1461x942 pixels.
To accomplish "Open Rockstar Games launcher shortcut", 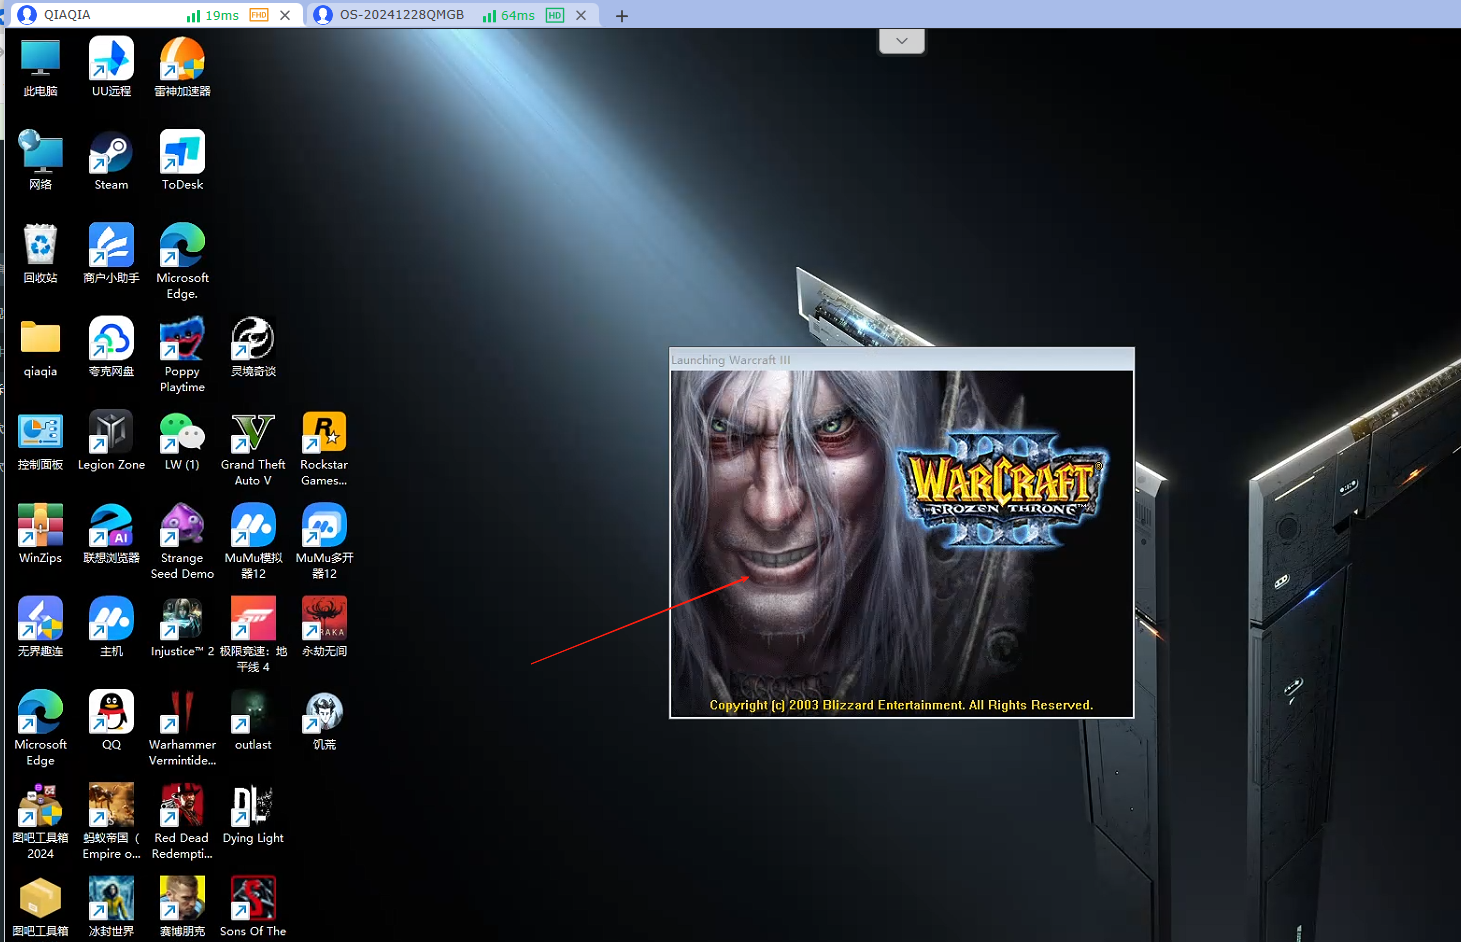I will tap(324, 448).
